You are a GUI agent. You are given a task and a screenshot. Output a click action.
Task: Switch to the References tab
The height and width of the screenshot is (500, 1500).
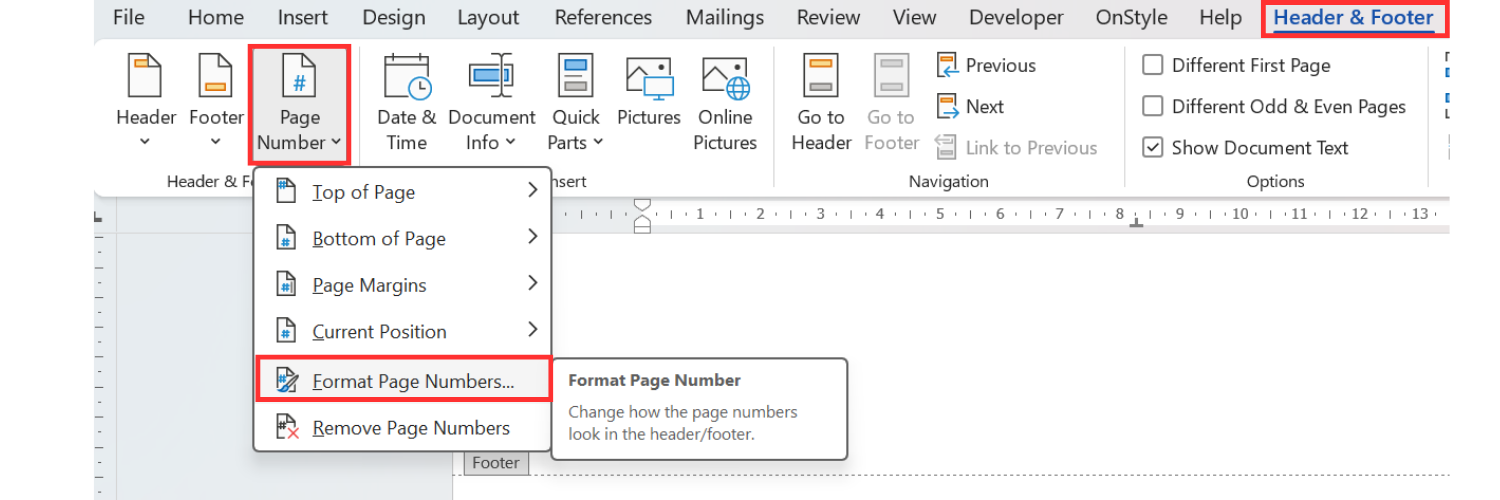tap(603, 17)
